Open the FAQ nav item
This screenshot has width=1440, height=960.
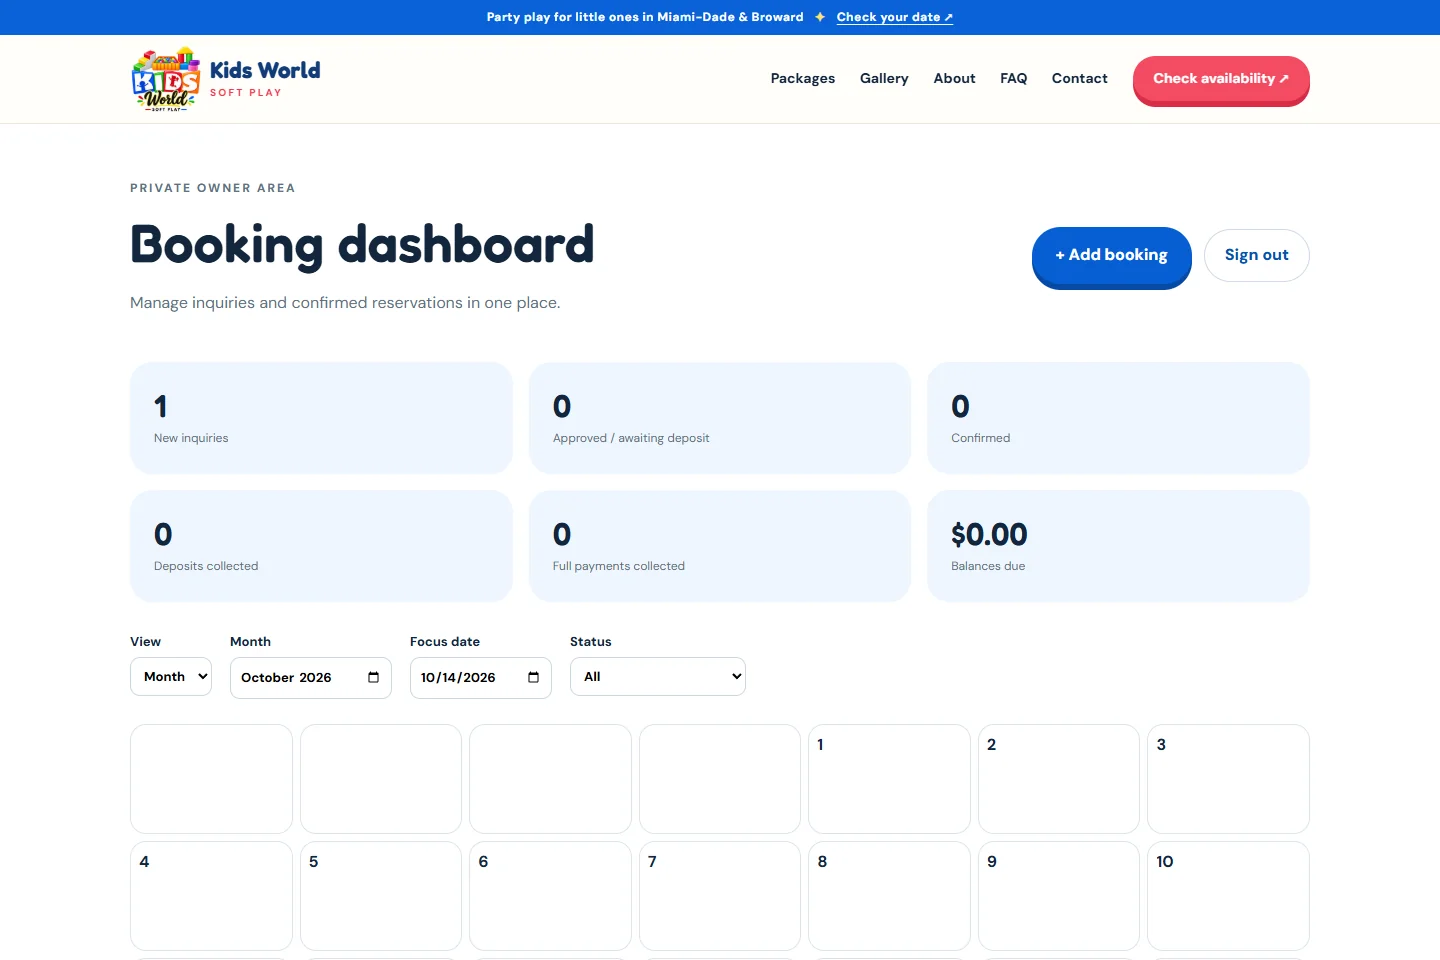click(1013, 78)
